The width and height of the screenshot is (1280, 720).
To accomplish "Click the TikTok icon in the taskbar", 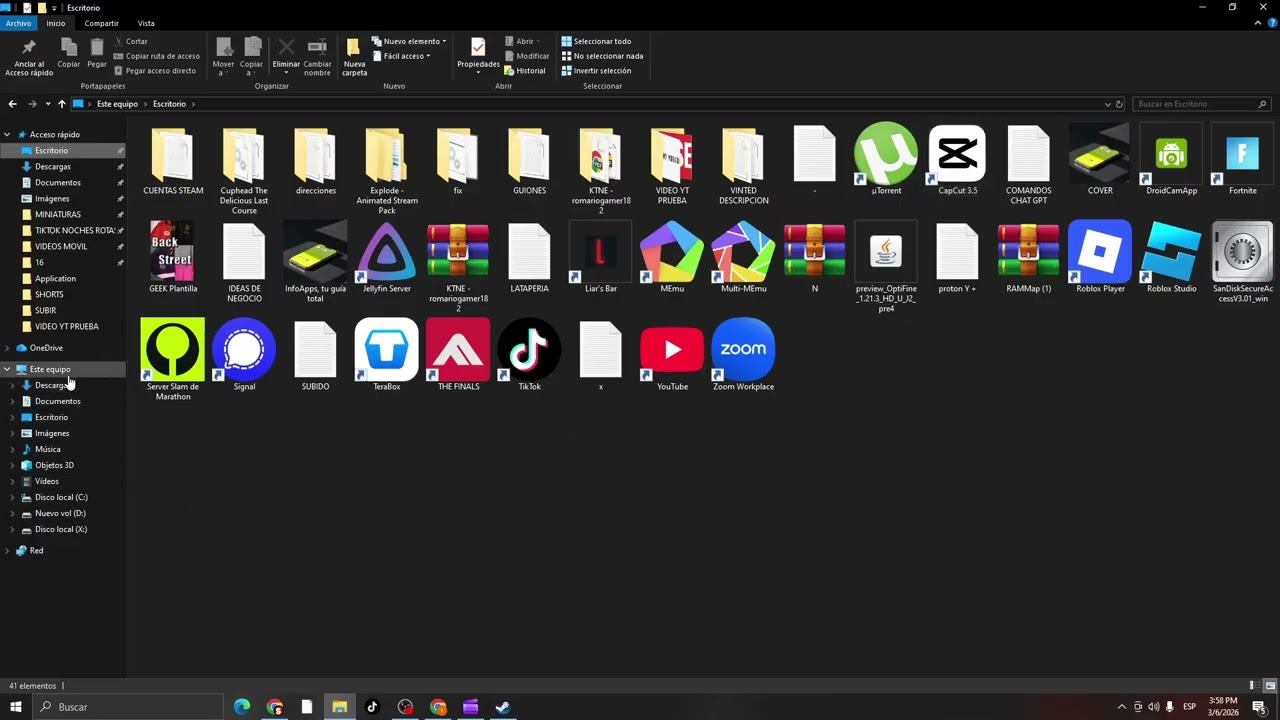I will 372,707.
